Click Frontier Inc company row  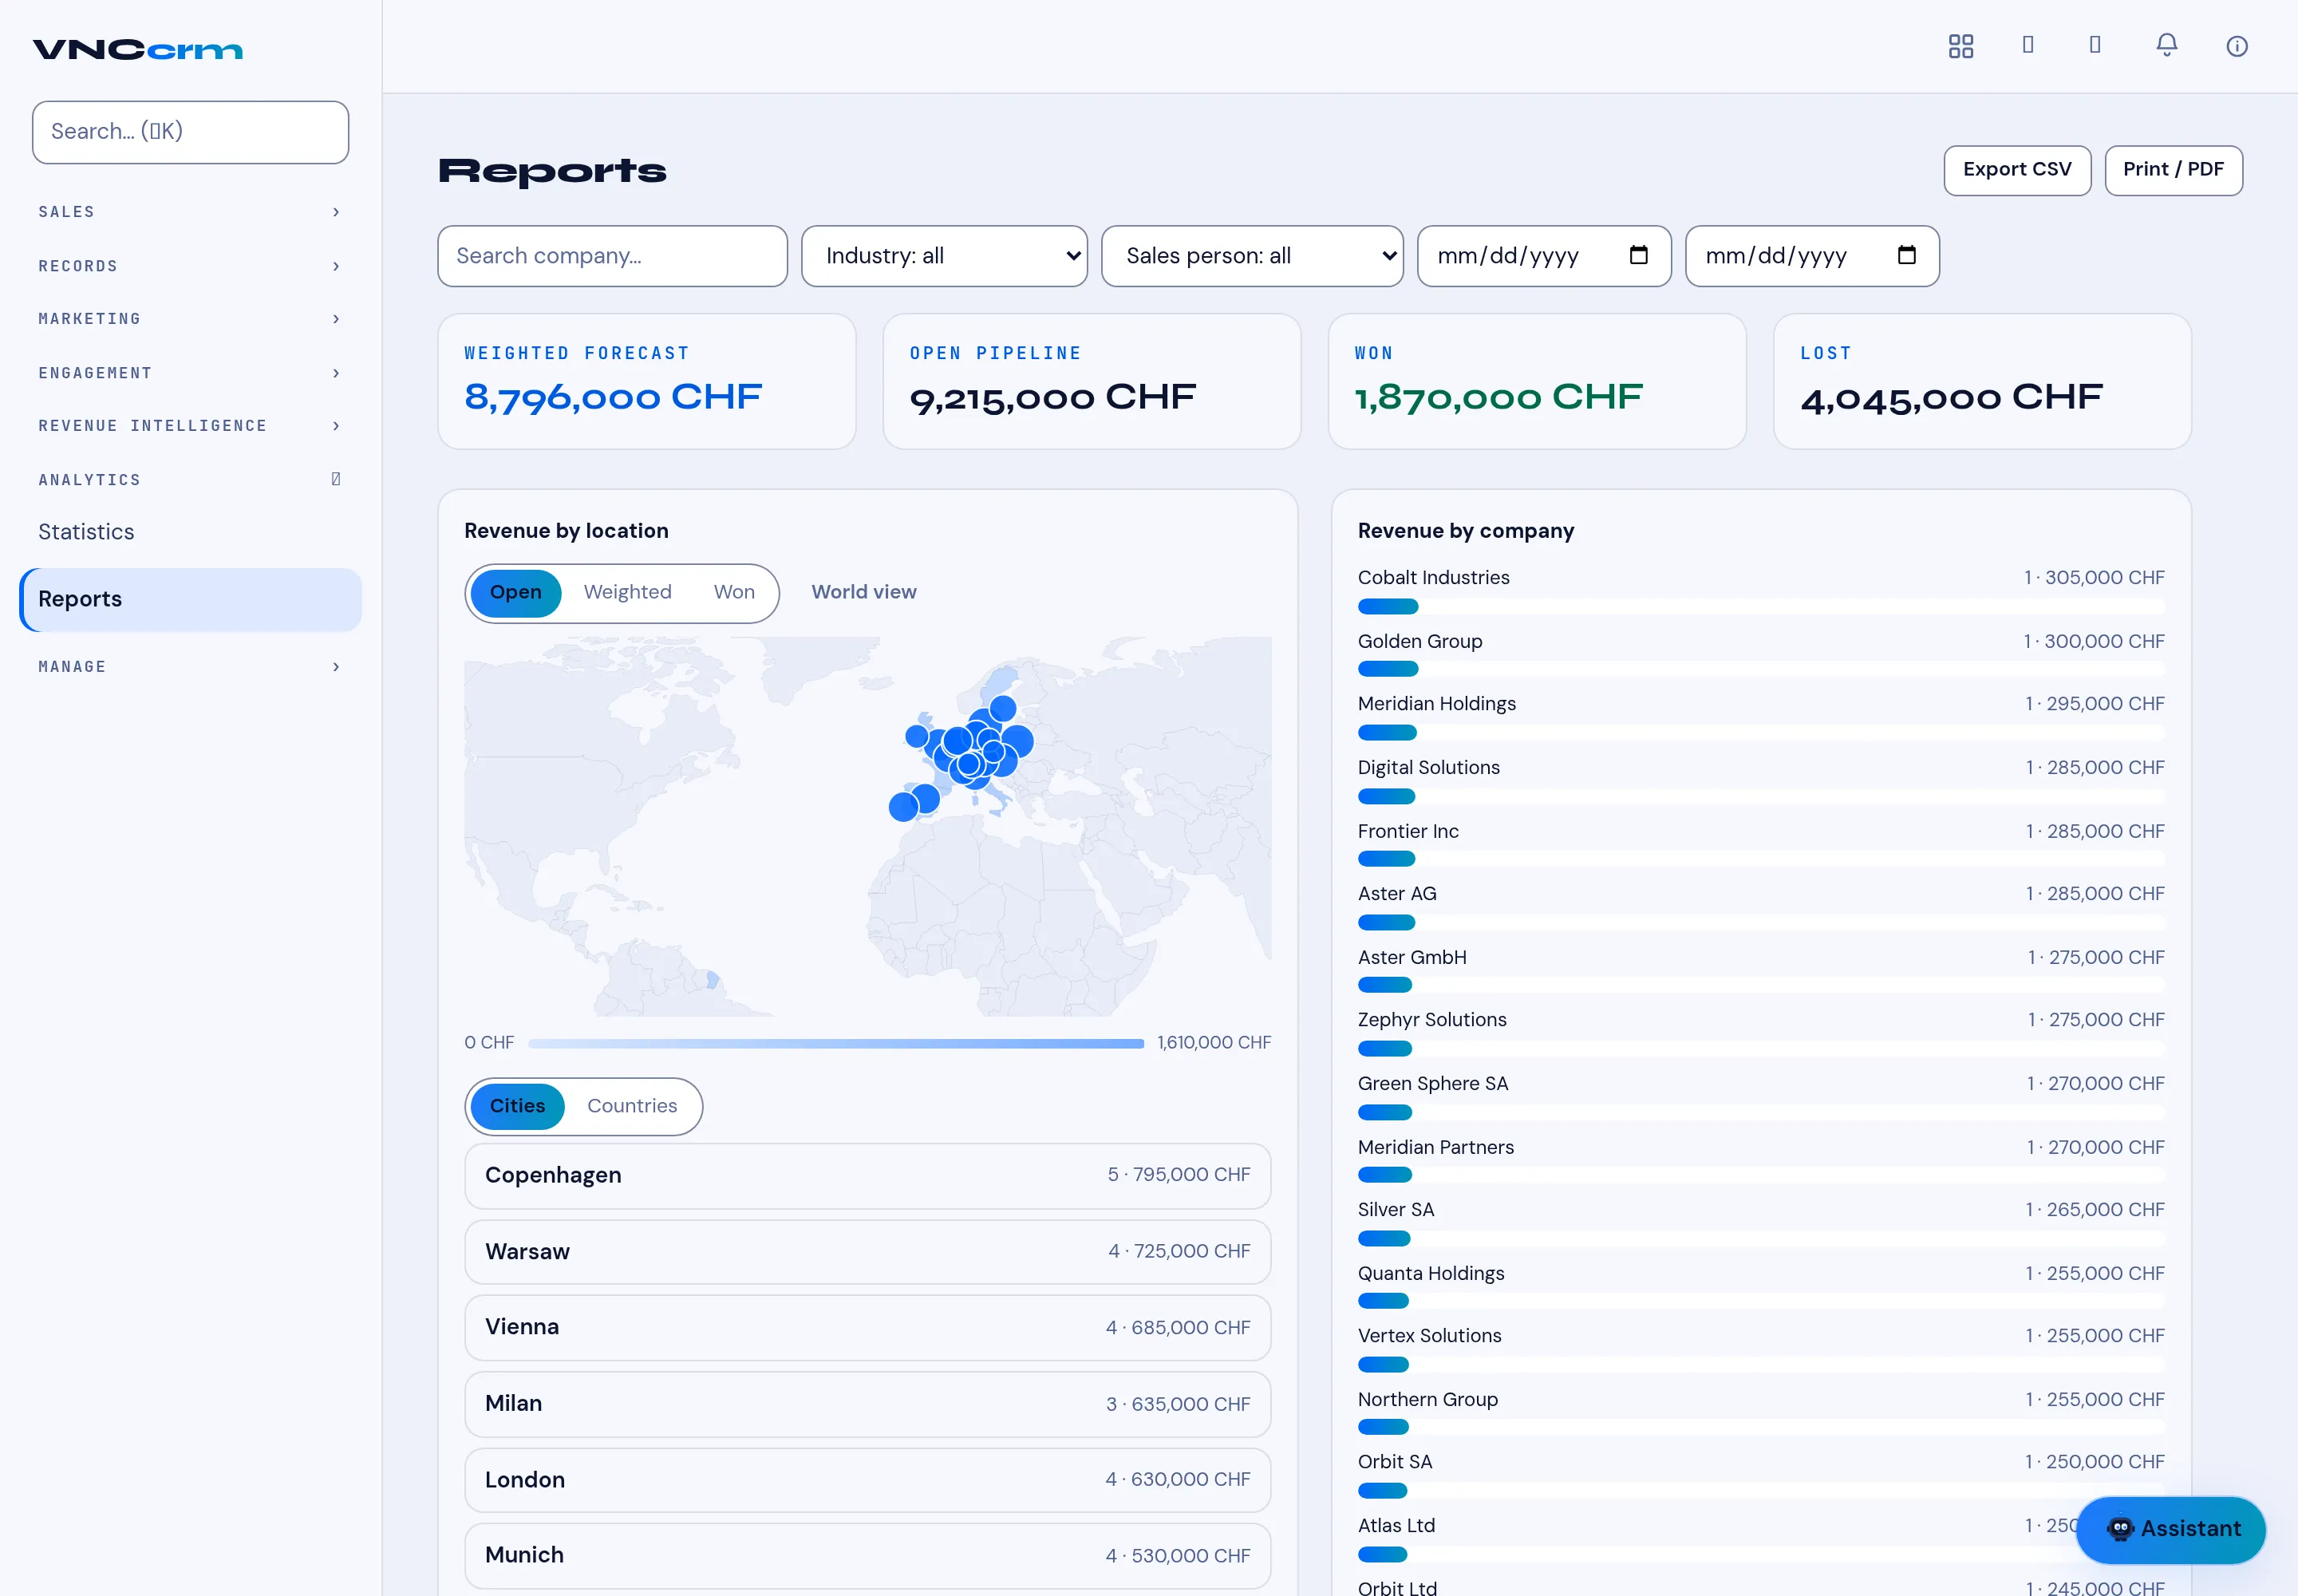click(x=1760, y=843)
